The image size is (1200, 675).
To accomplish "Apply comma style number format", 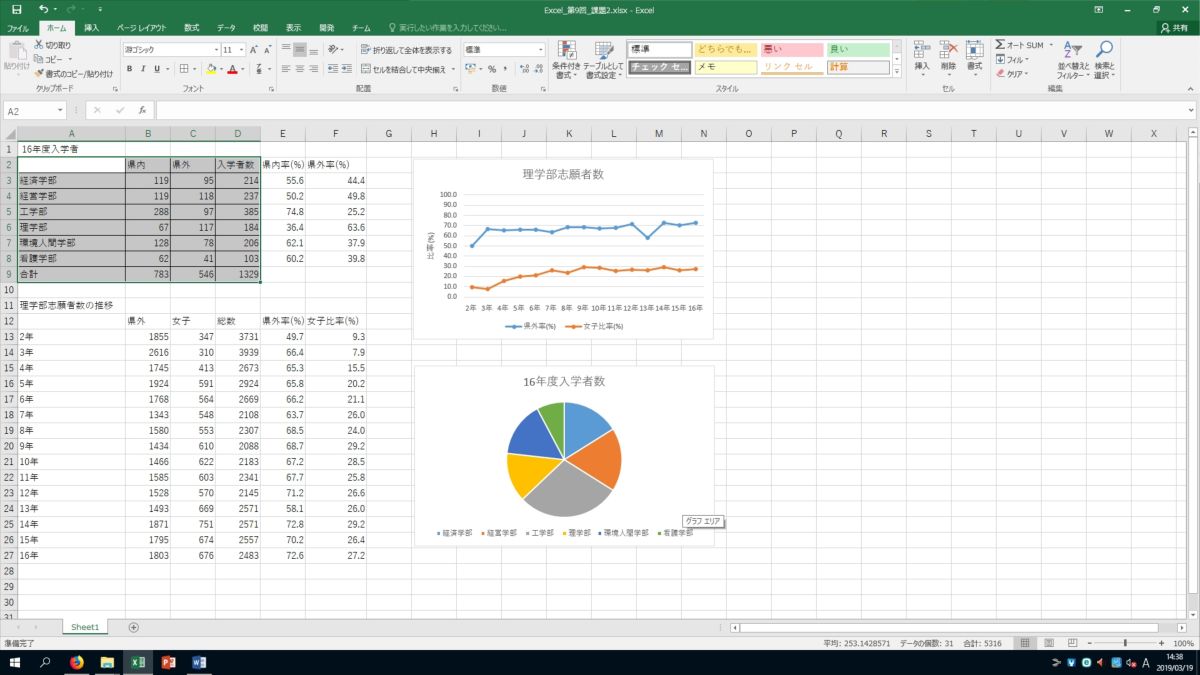I will click(x=507, y=69).
